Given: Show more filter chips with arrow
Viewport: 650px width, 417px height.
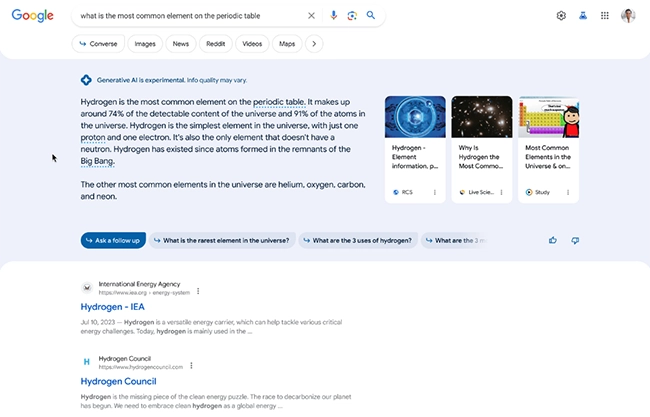Looking at the screenshot, I should pyautogui.click(x=314, y=44).
